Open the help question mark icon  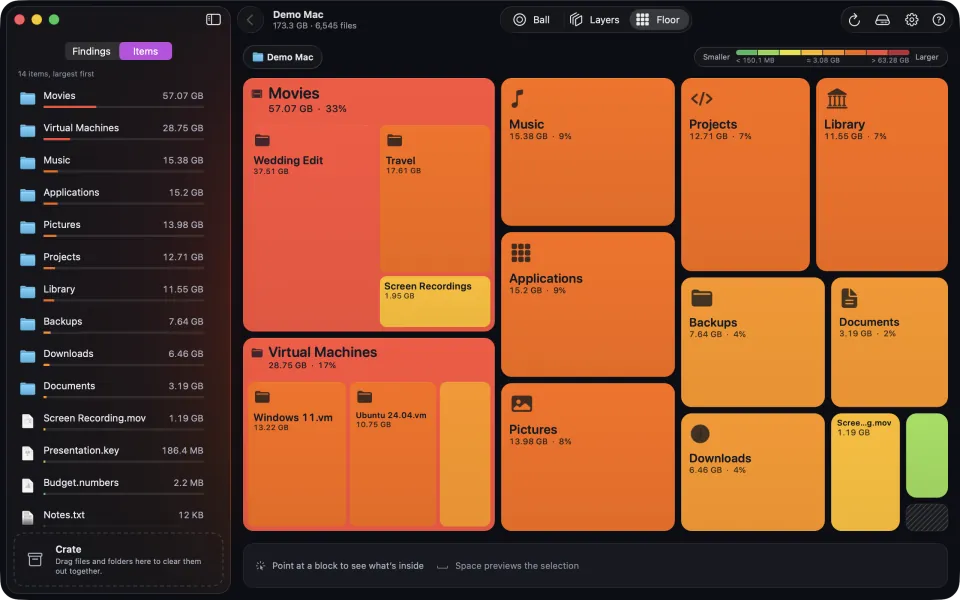tap(939, 20)
